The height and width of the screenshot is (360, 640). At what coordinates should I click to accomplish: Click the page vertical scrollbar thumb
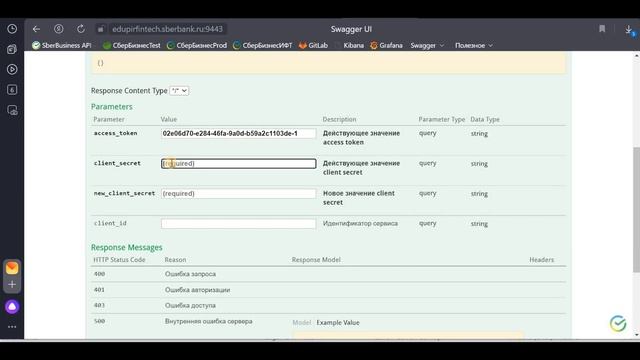(636, 209)
